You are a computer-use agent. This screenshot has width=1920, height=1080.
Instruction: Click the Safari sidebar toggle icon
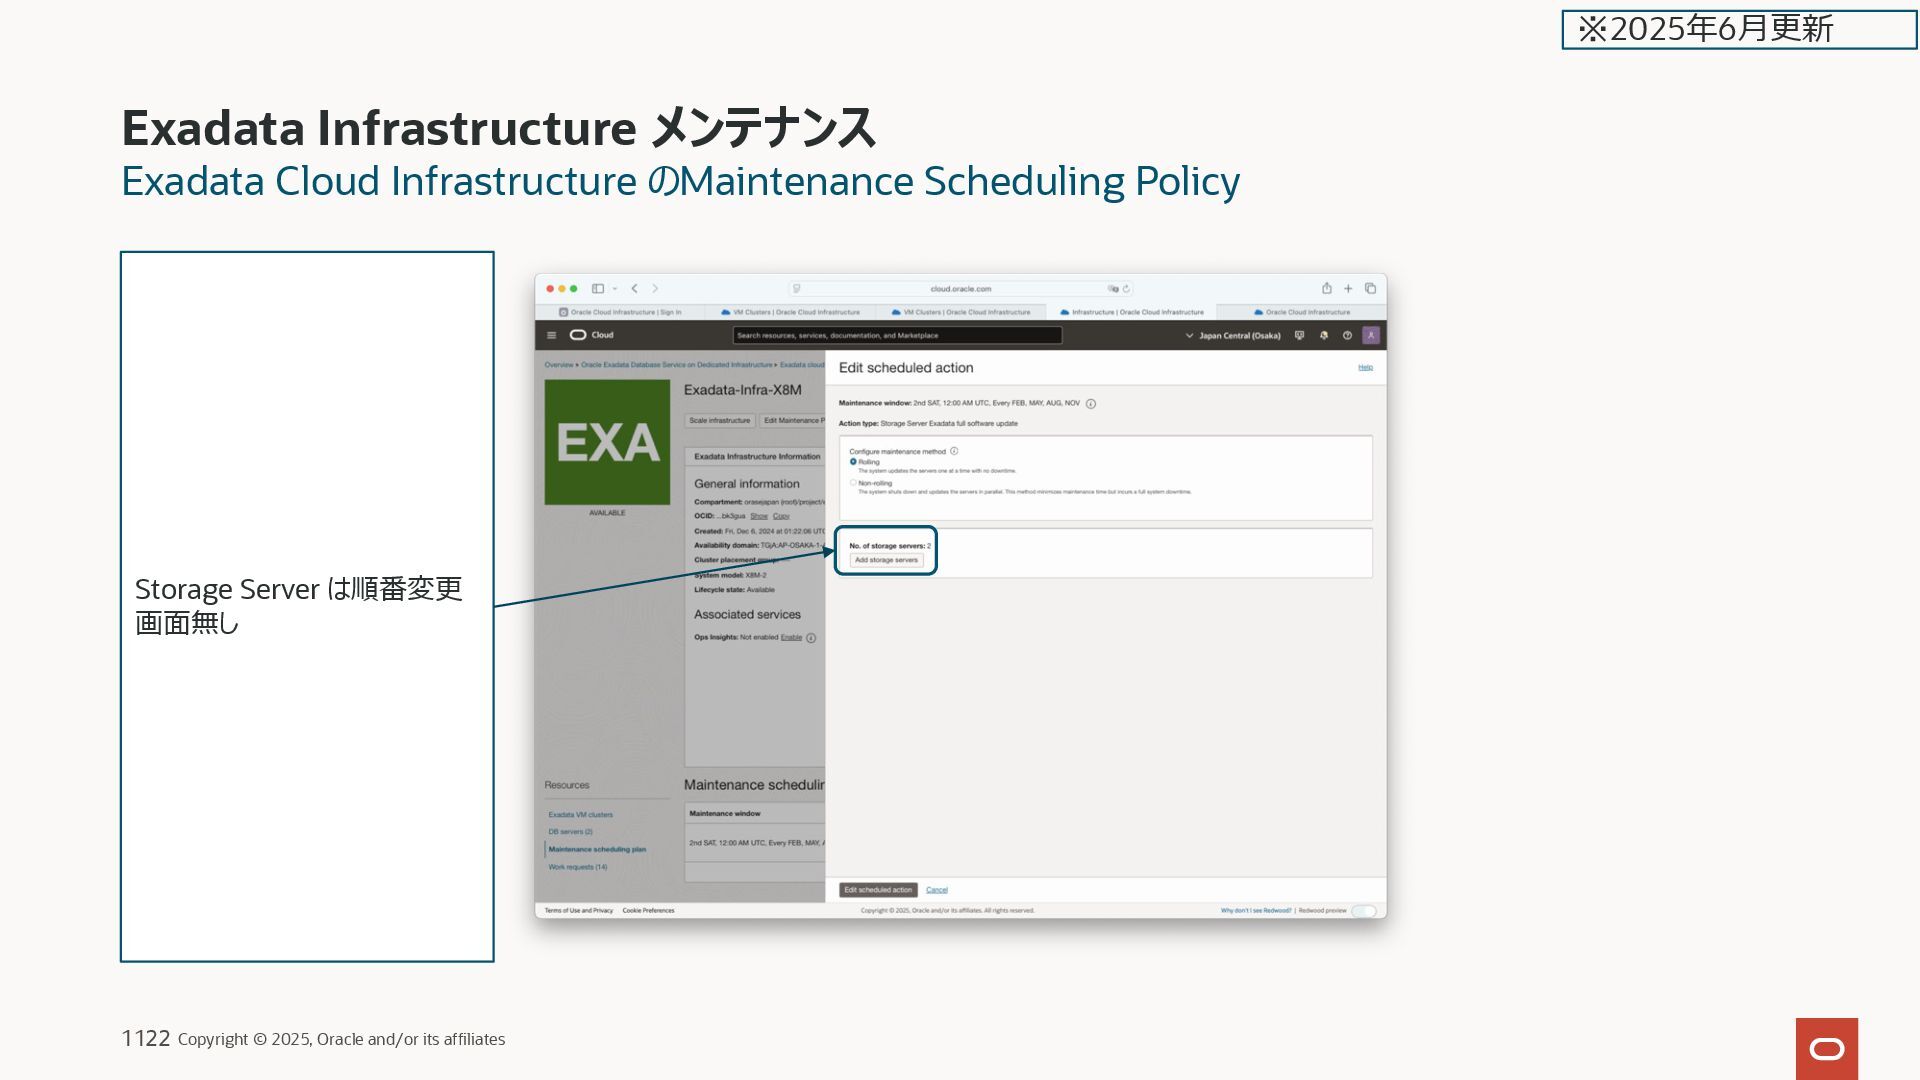(597, 289)
